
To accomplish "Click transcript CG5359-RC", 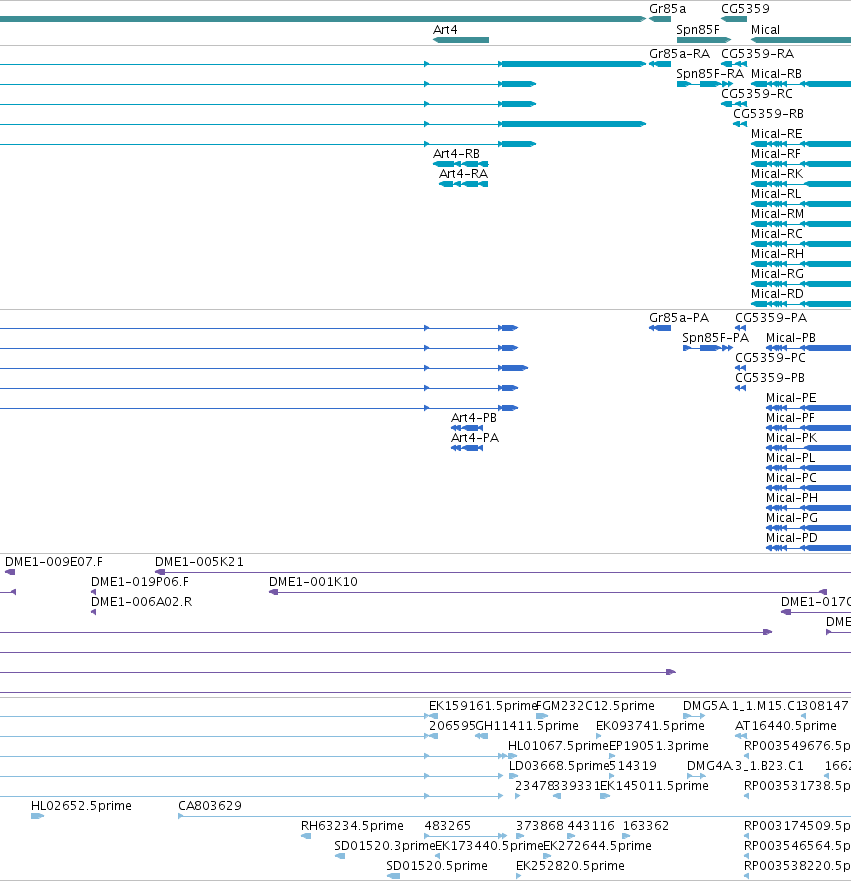I will 734,104.
